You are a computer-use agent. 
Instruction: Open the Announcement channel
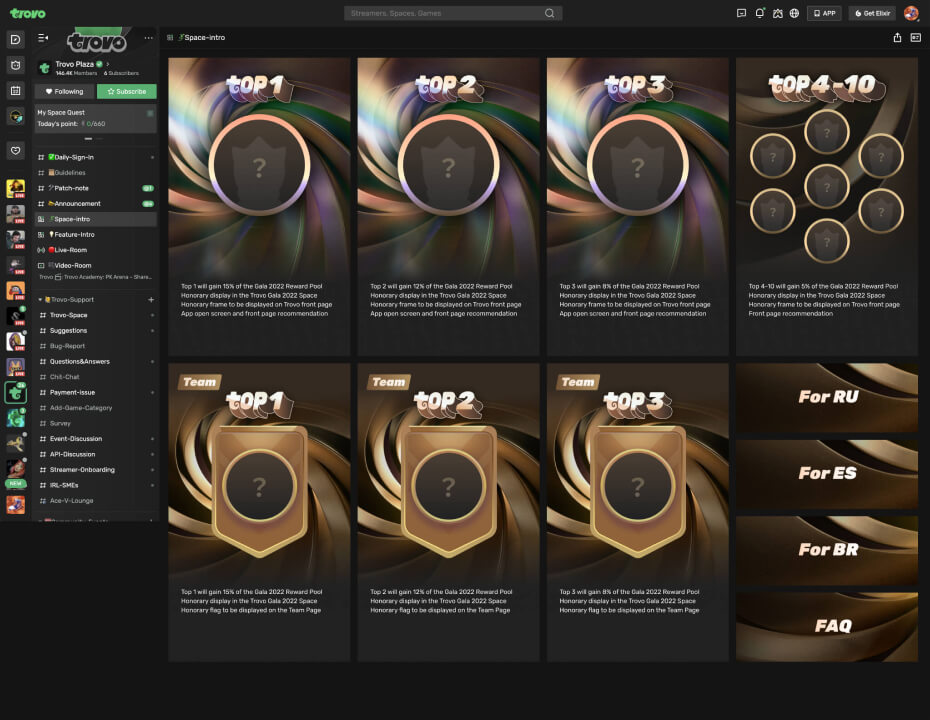(77, 203)
